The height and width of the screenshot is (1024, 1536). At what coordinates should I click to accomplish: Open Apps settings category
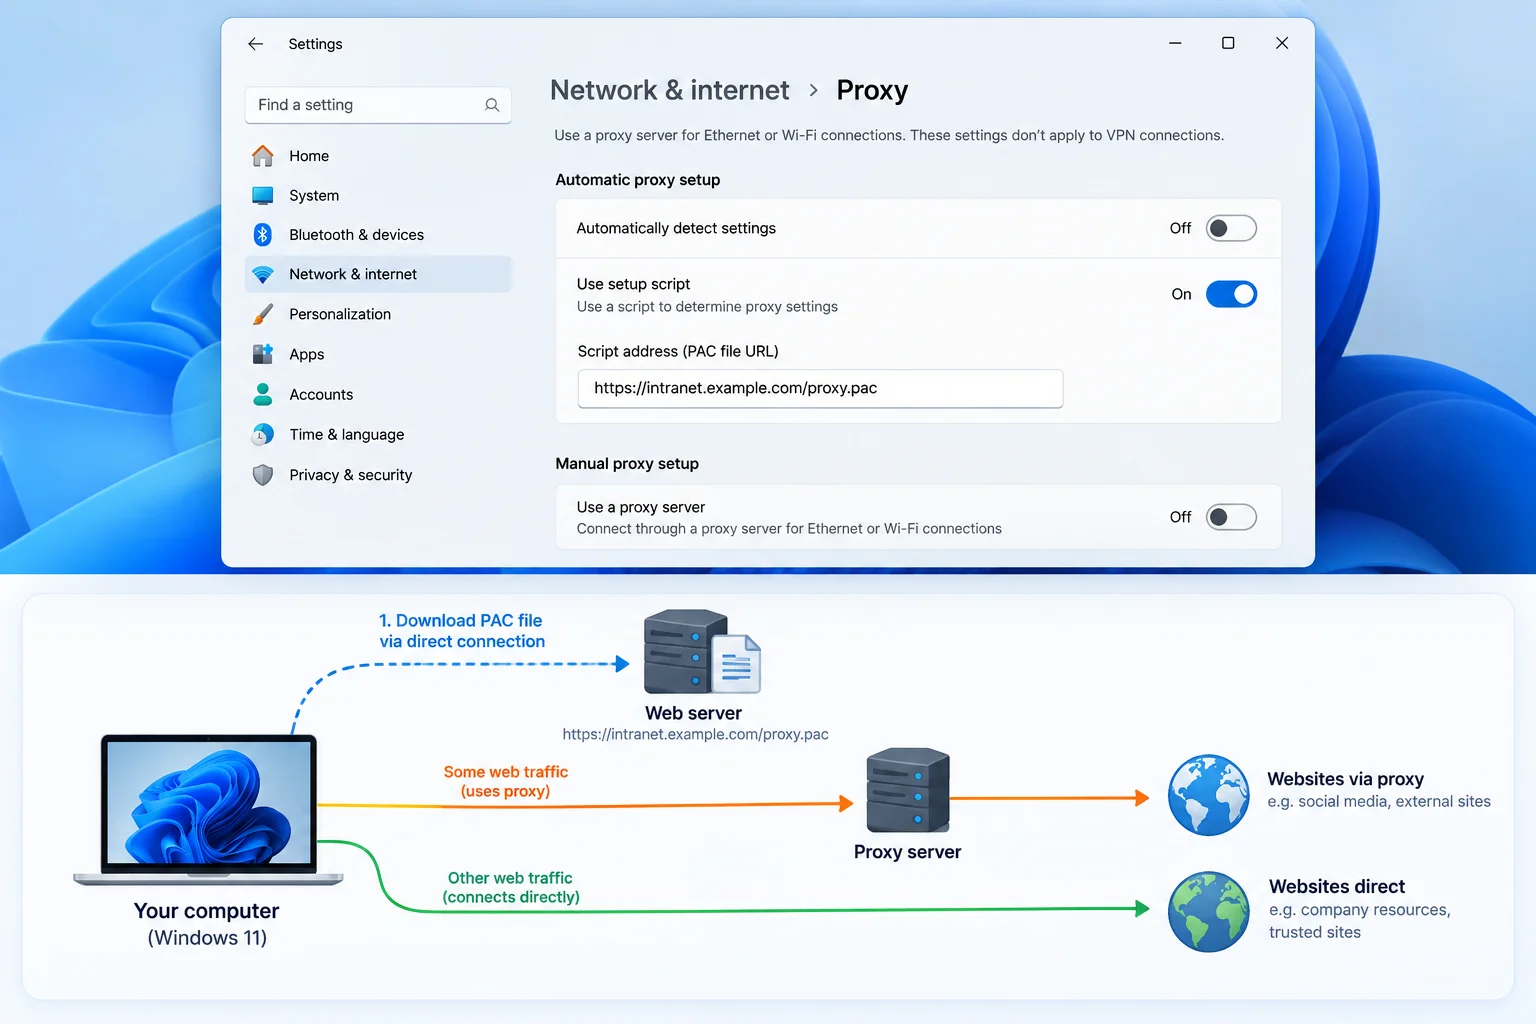[378, 354]
